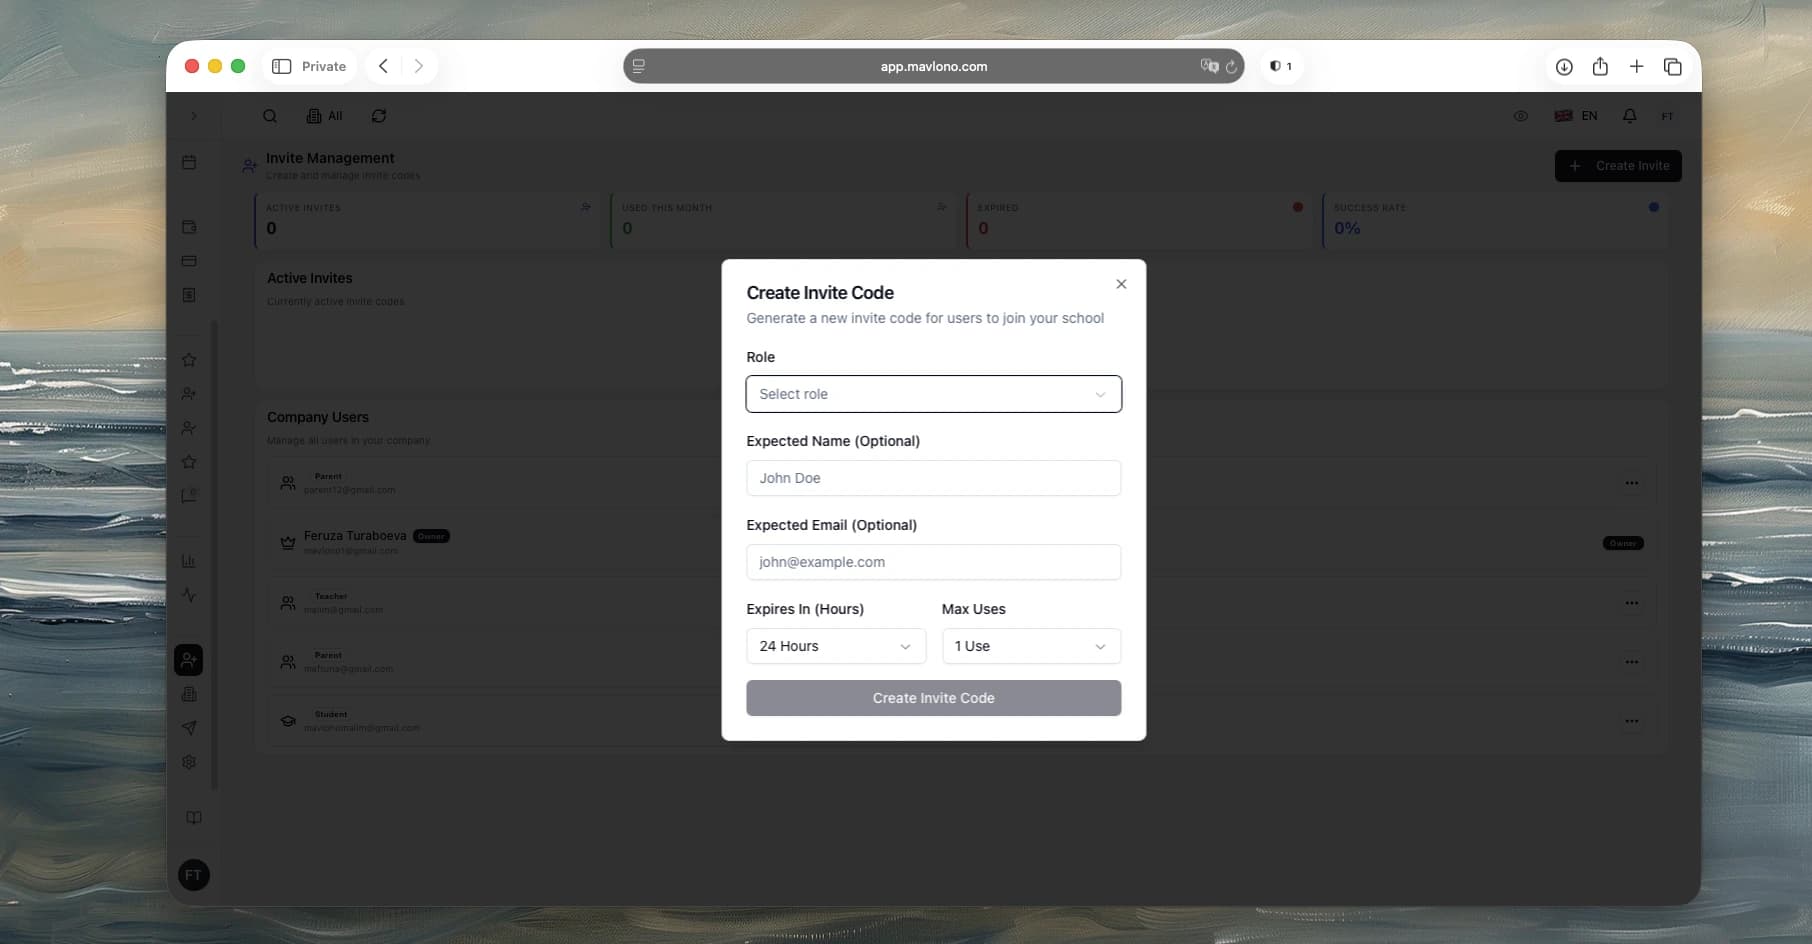Open the search icon in the top bar
The height and width of the screenshot is (944, 1812).
[x=270, y=115]
